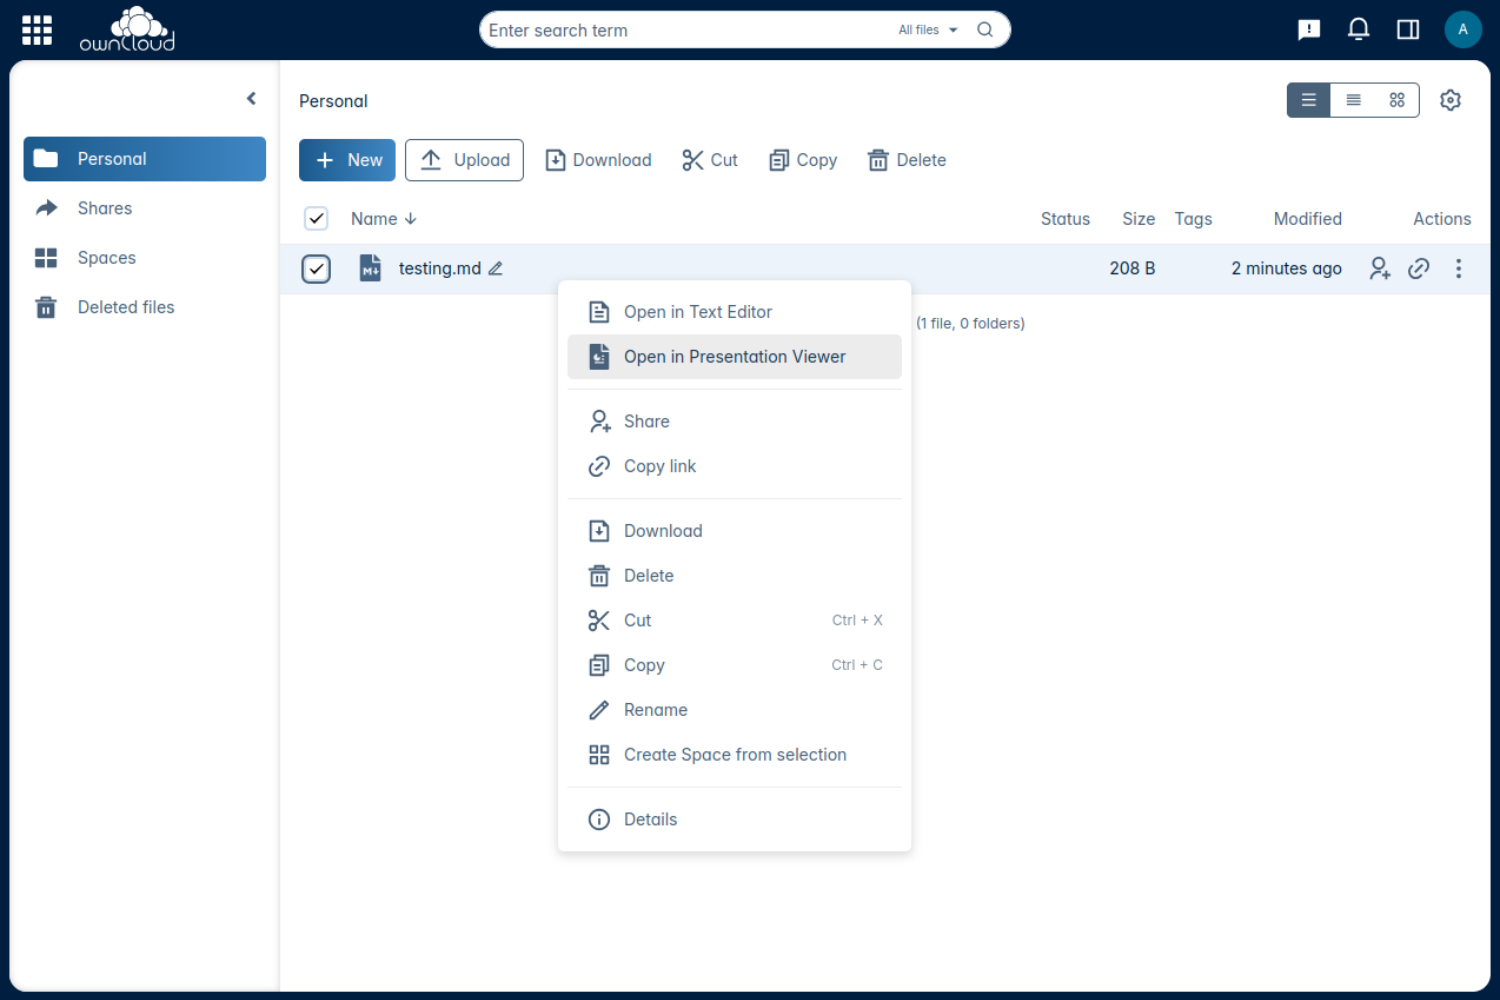This screenshot has width=1500, height=1000.
Task: Click Download in the toolbar
Action: click(598, 160)
